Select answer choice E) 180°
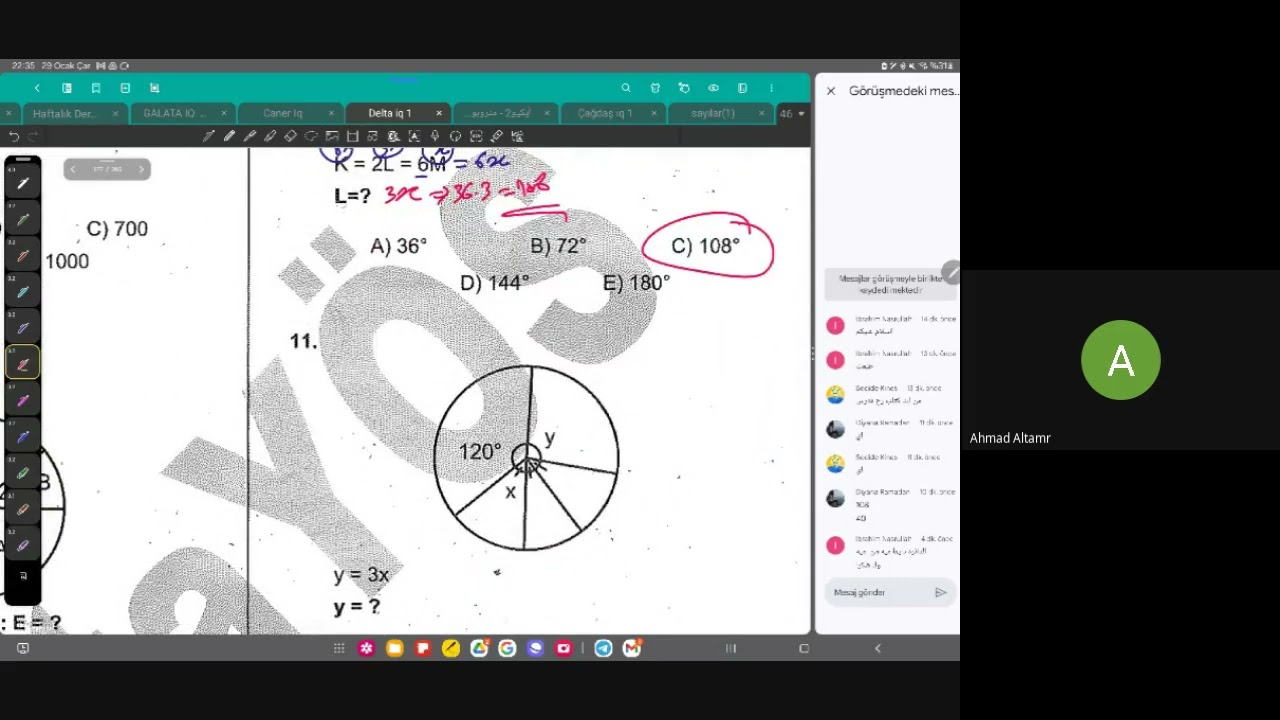Image resolution: width=1280 pixels, height=720 pixels. (x=636, y=283)
